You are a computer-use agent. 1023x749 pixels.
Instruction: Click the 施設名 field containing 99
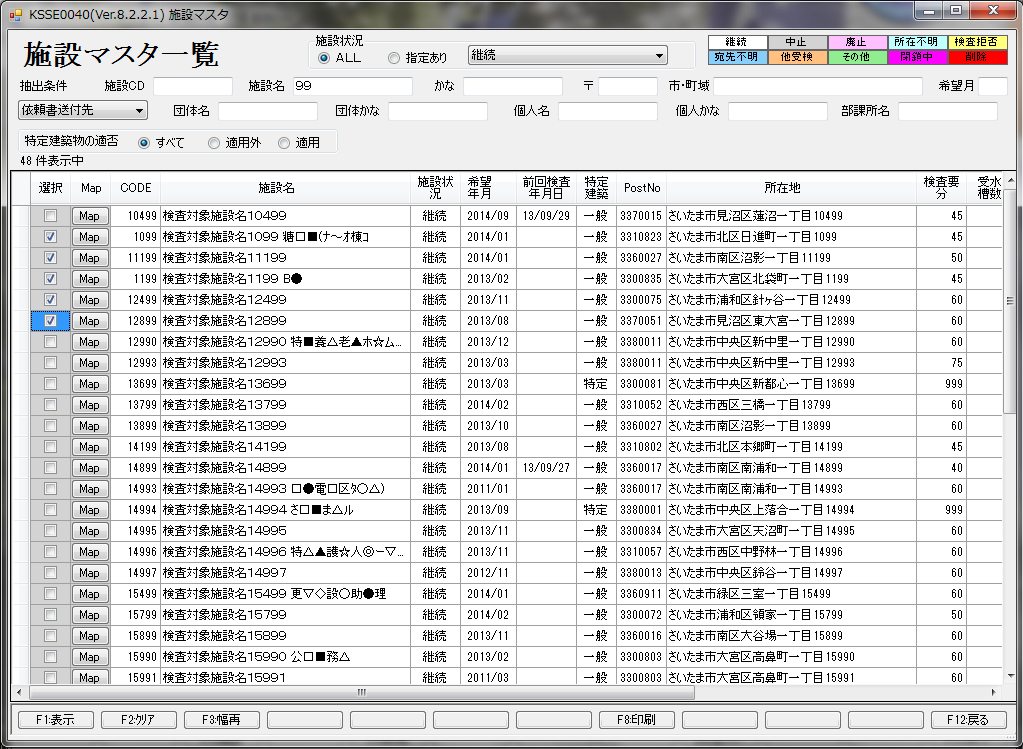pos(352,86)
